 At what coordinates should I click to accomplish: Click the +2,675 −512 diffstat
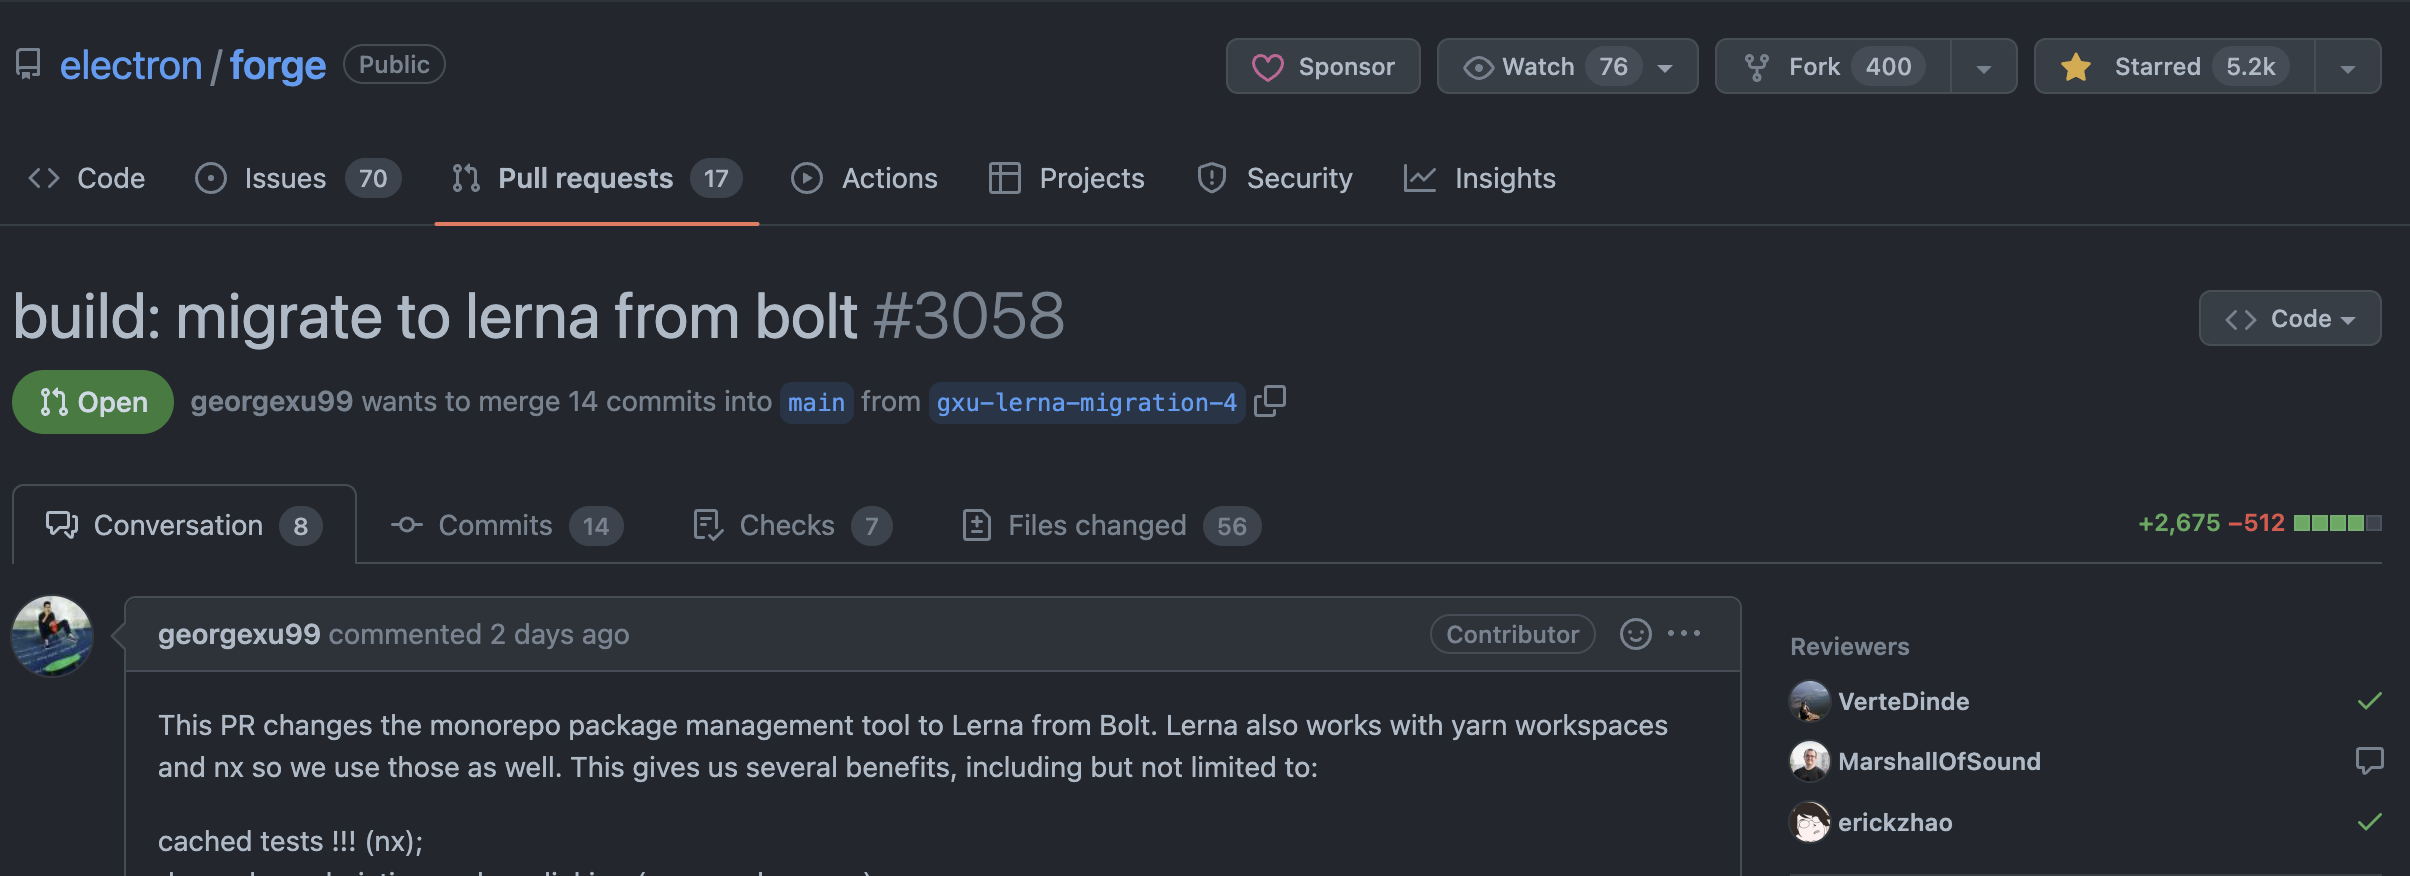tap(2211, 523)
